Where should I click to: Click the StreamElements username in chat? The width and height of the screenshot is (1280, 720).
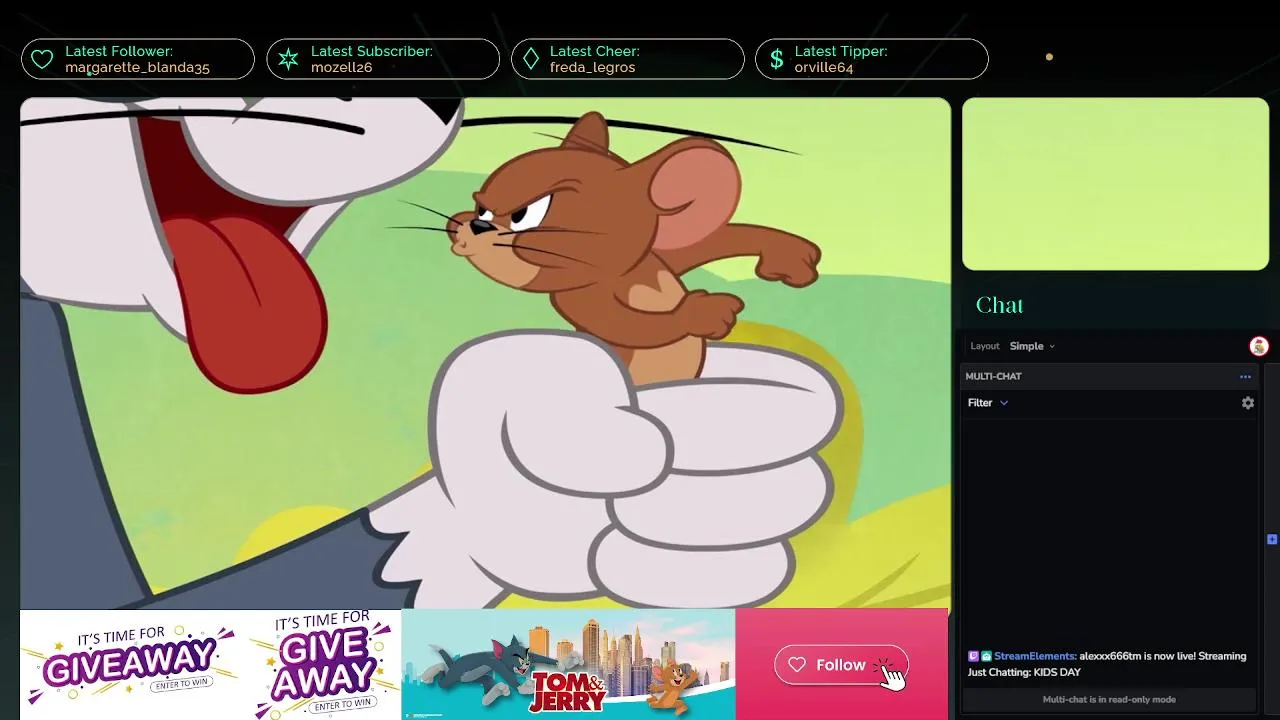(1035, 656)
